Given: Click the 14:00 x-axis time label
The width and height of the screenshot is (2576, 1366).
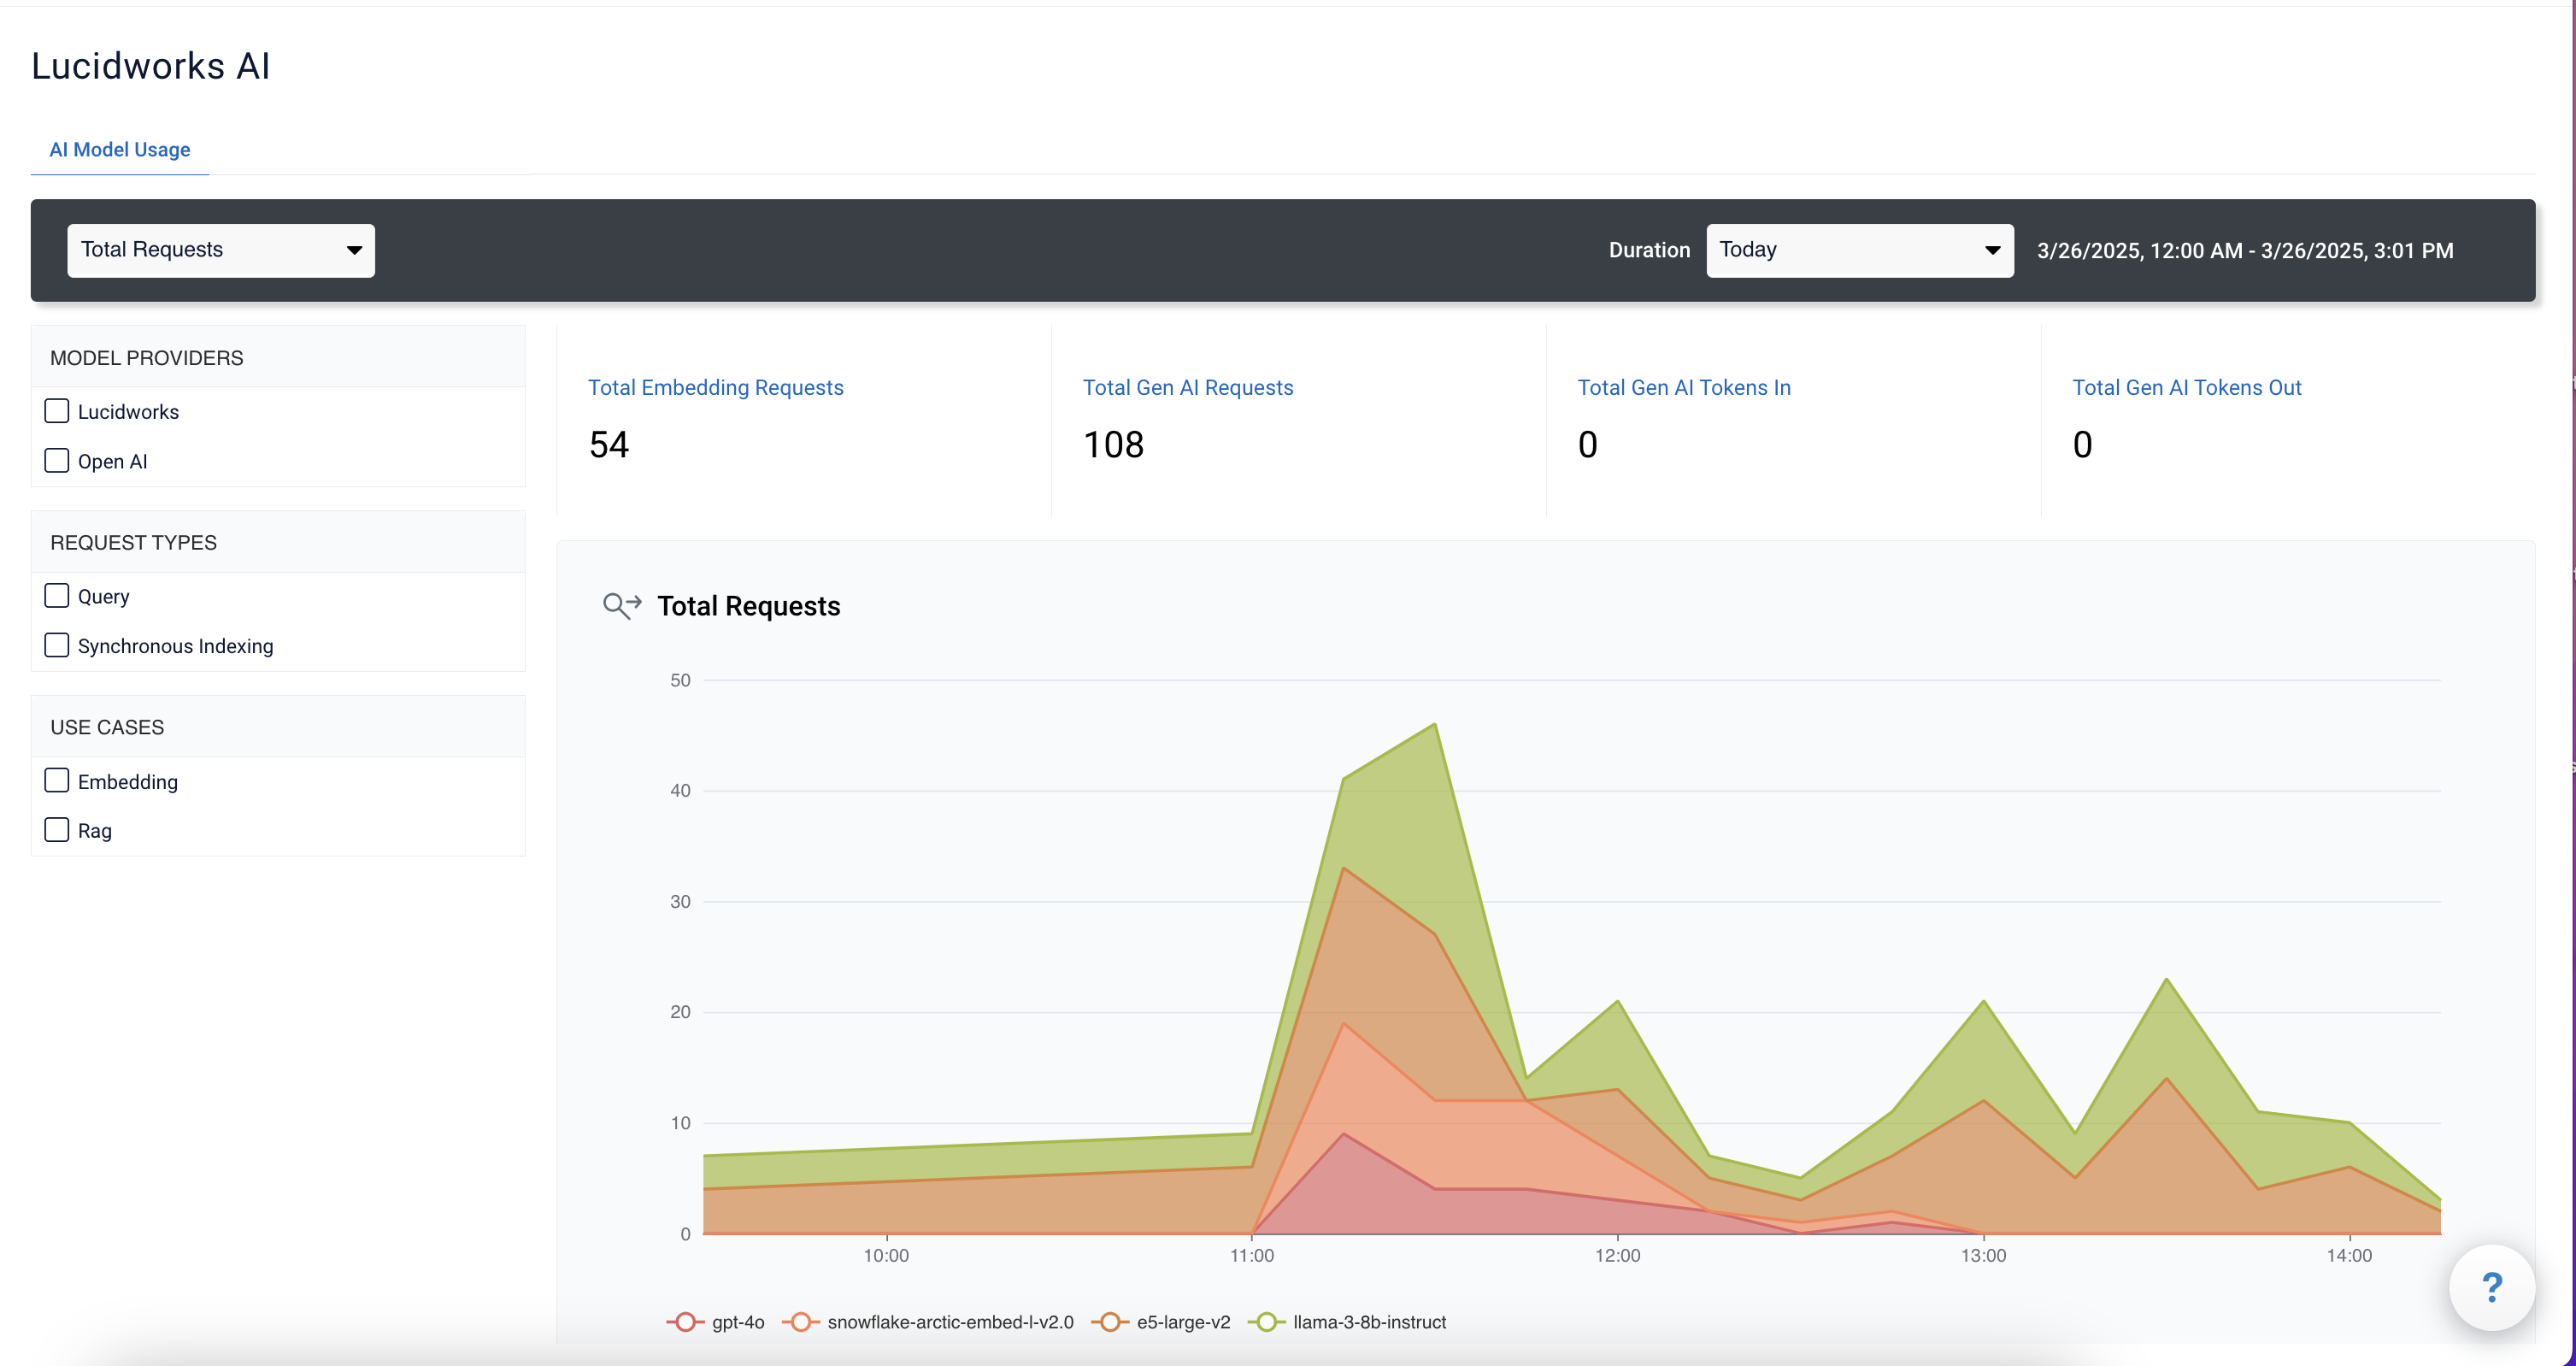Looking at the screenshot, I should point(2349,1255).
